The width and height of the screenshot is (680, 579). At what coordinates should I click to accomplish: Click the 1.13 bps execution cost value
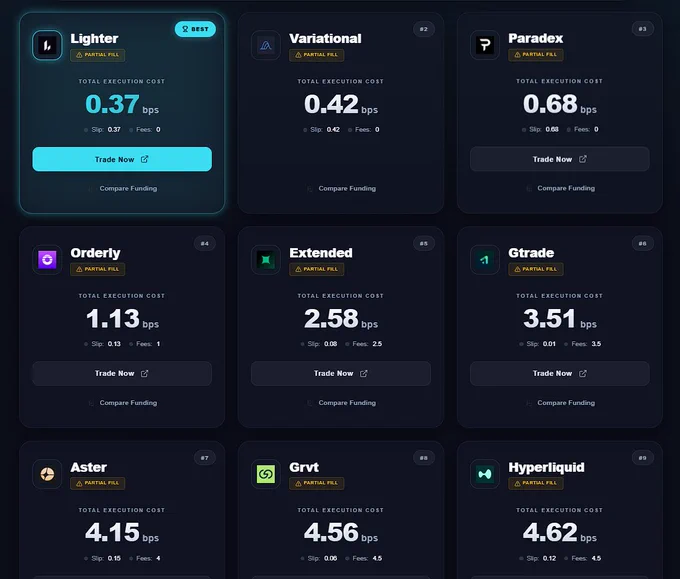[x=122, y=318]
